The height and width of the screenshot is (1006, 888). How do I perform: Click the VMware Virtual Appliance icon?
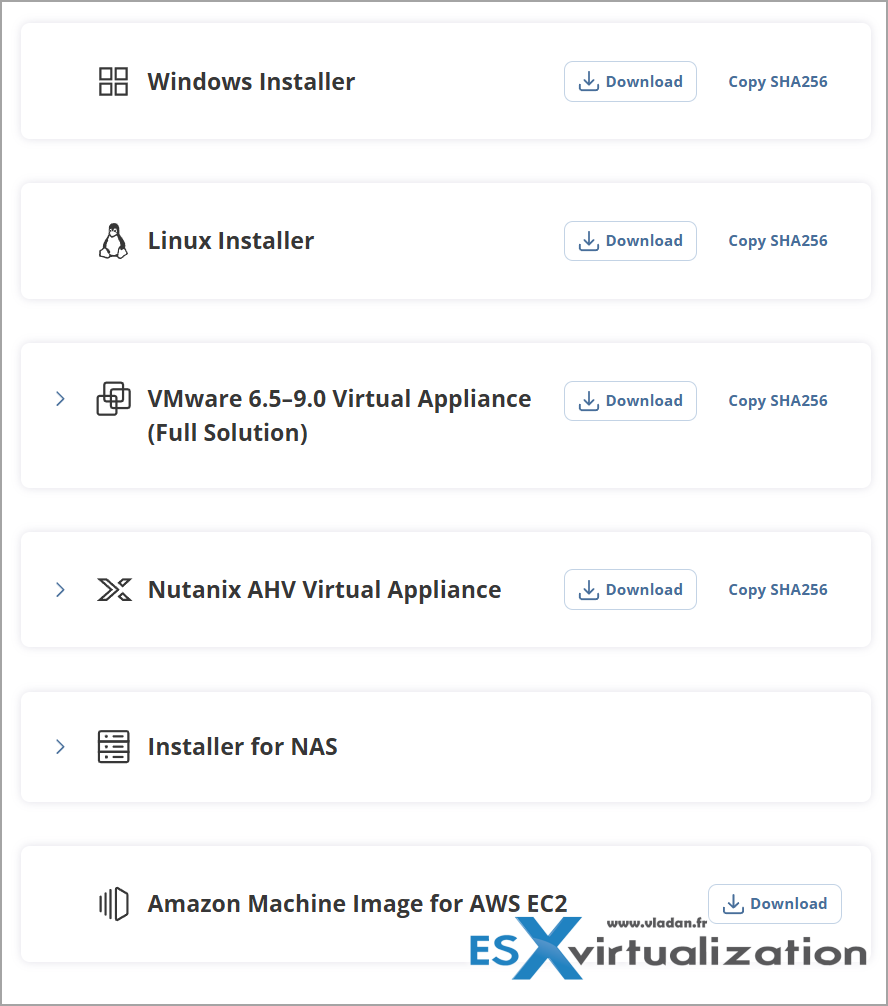[113, 399]
